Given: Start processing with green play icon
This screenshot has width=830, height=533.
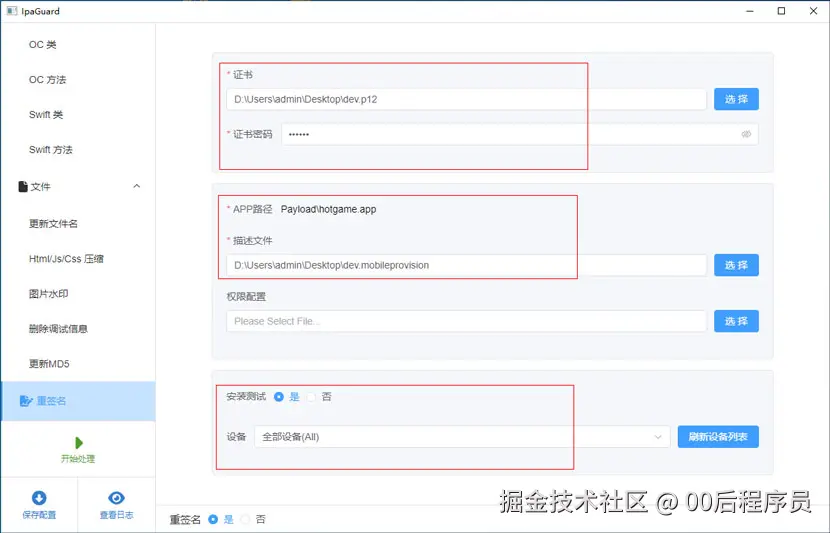Looking at the screenshot, I should click(78, 442).
